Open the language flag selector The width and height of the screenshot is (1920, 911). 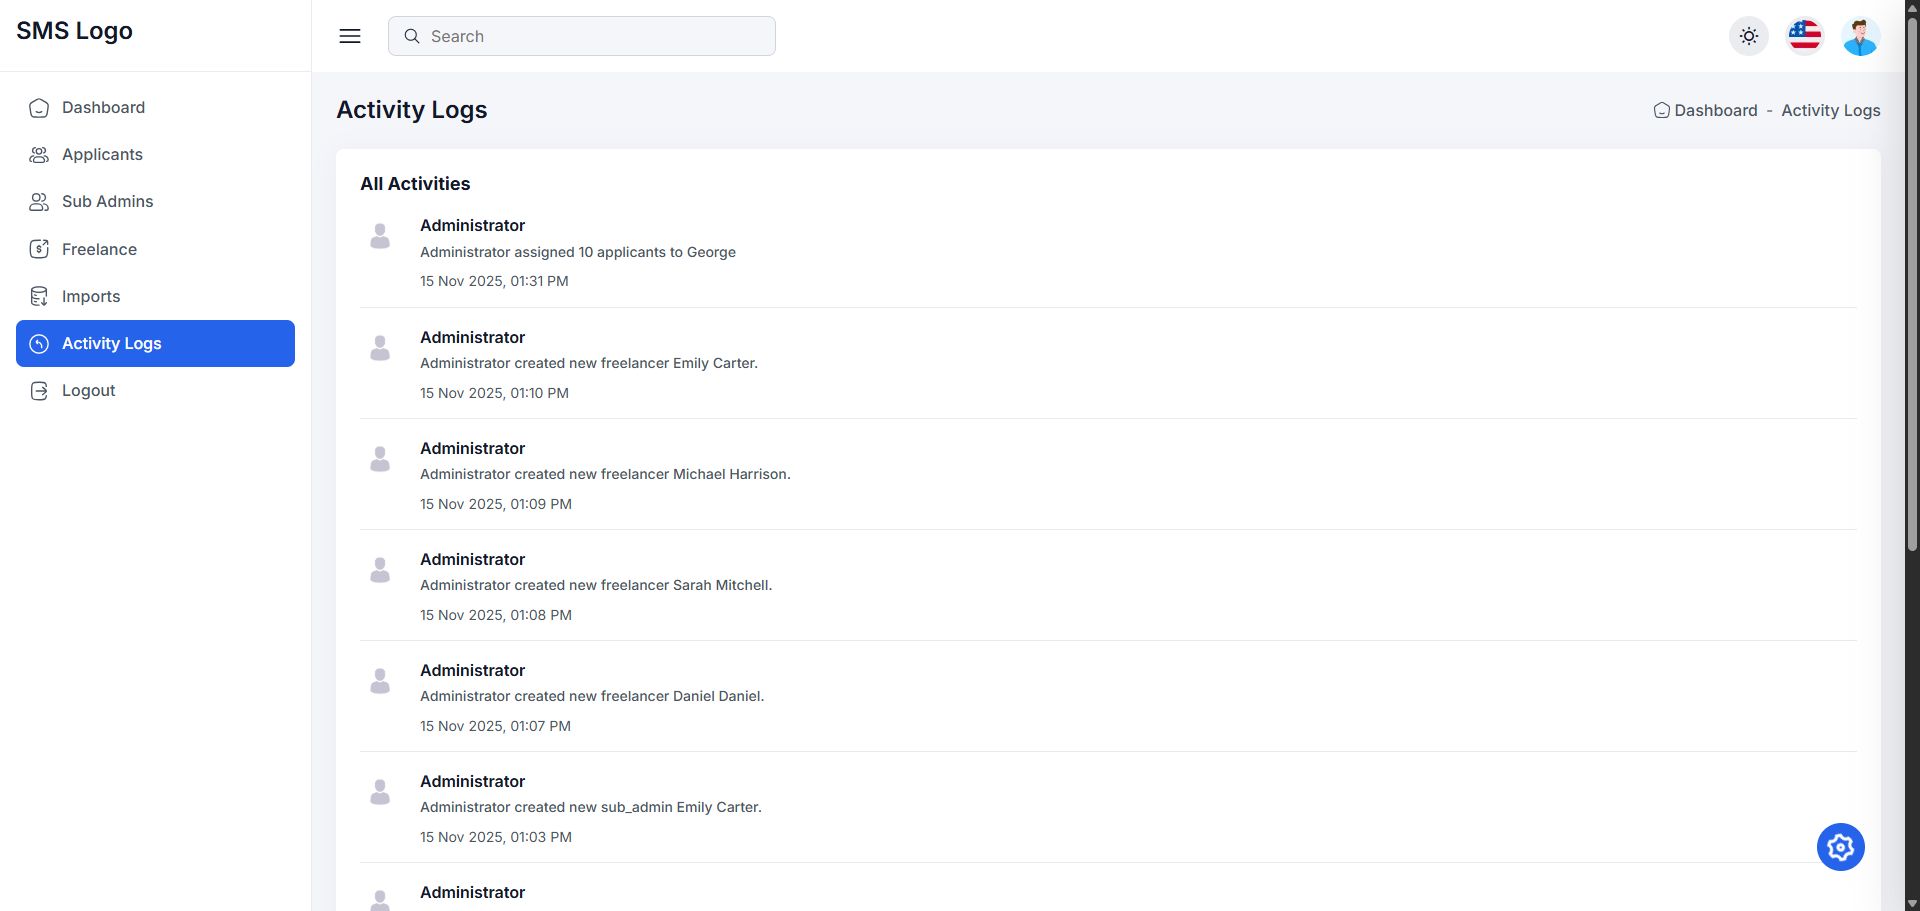point(1805,36)
